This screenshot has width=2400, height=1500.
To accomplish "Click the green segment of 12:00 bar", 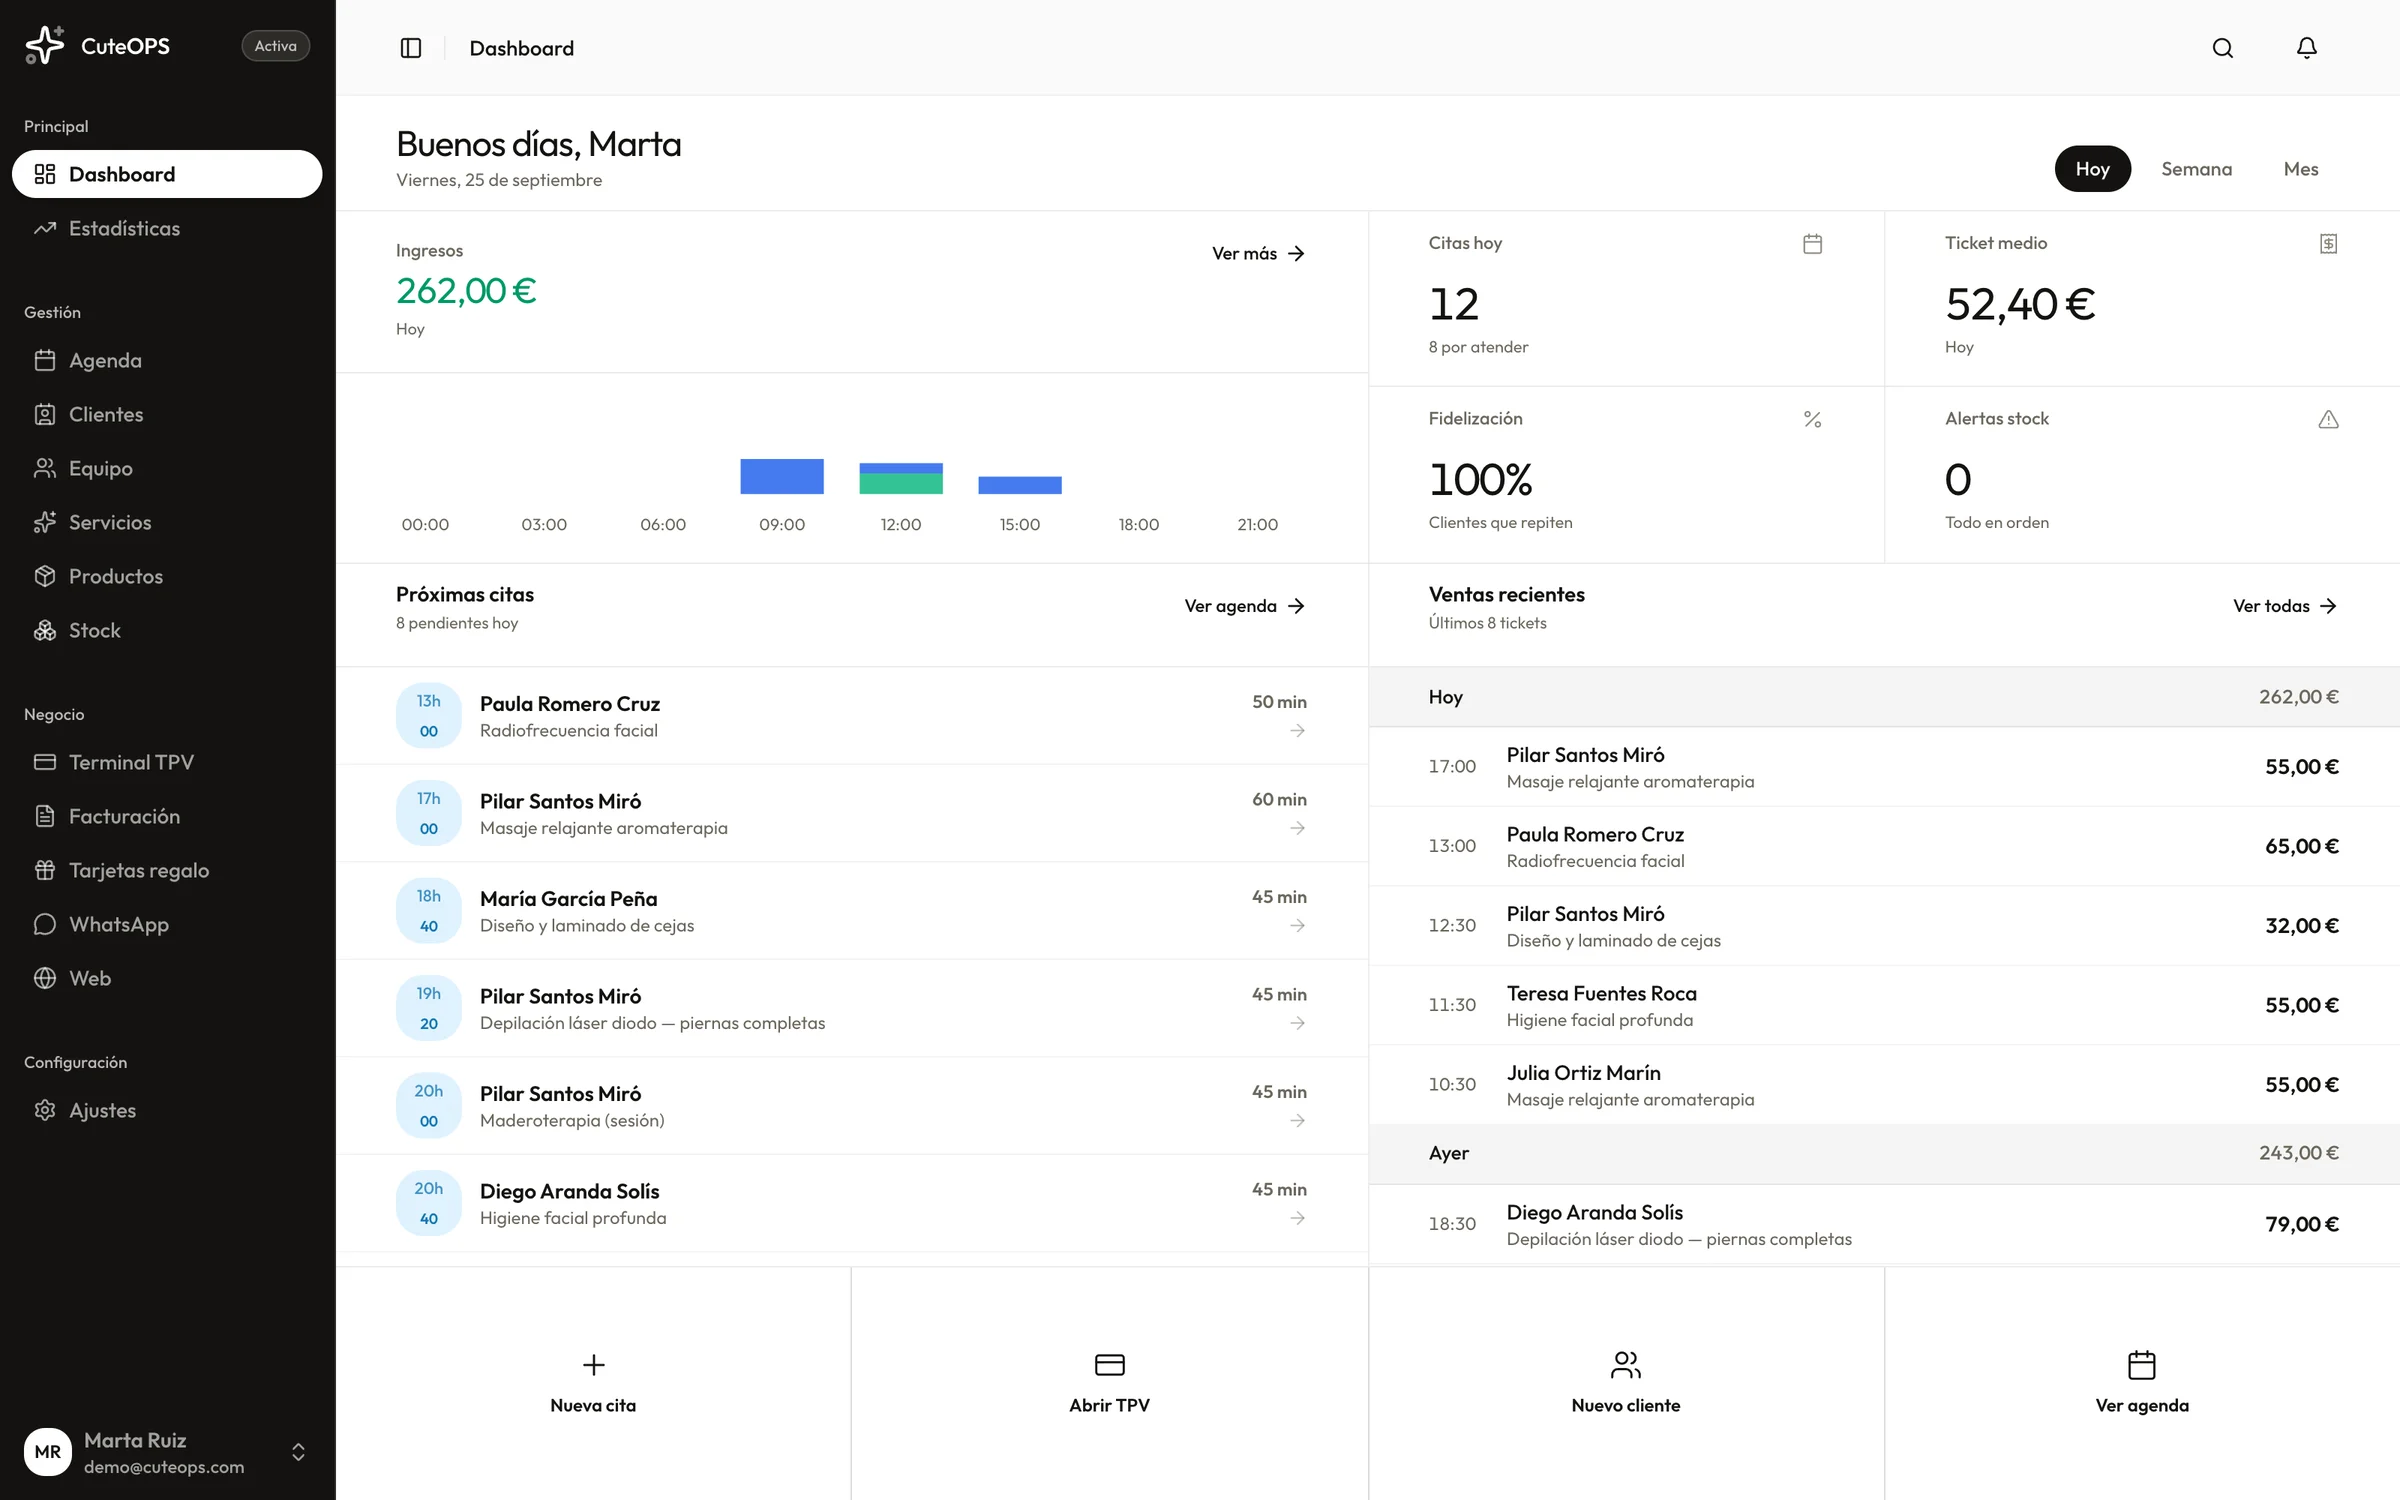I will (900, 484).
